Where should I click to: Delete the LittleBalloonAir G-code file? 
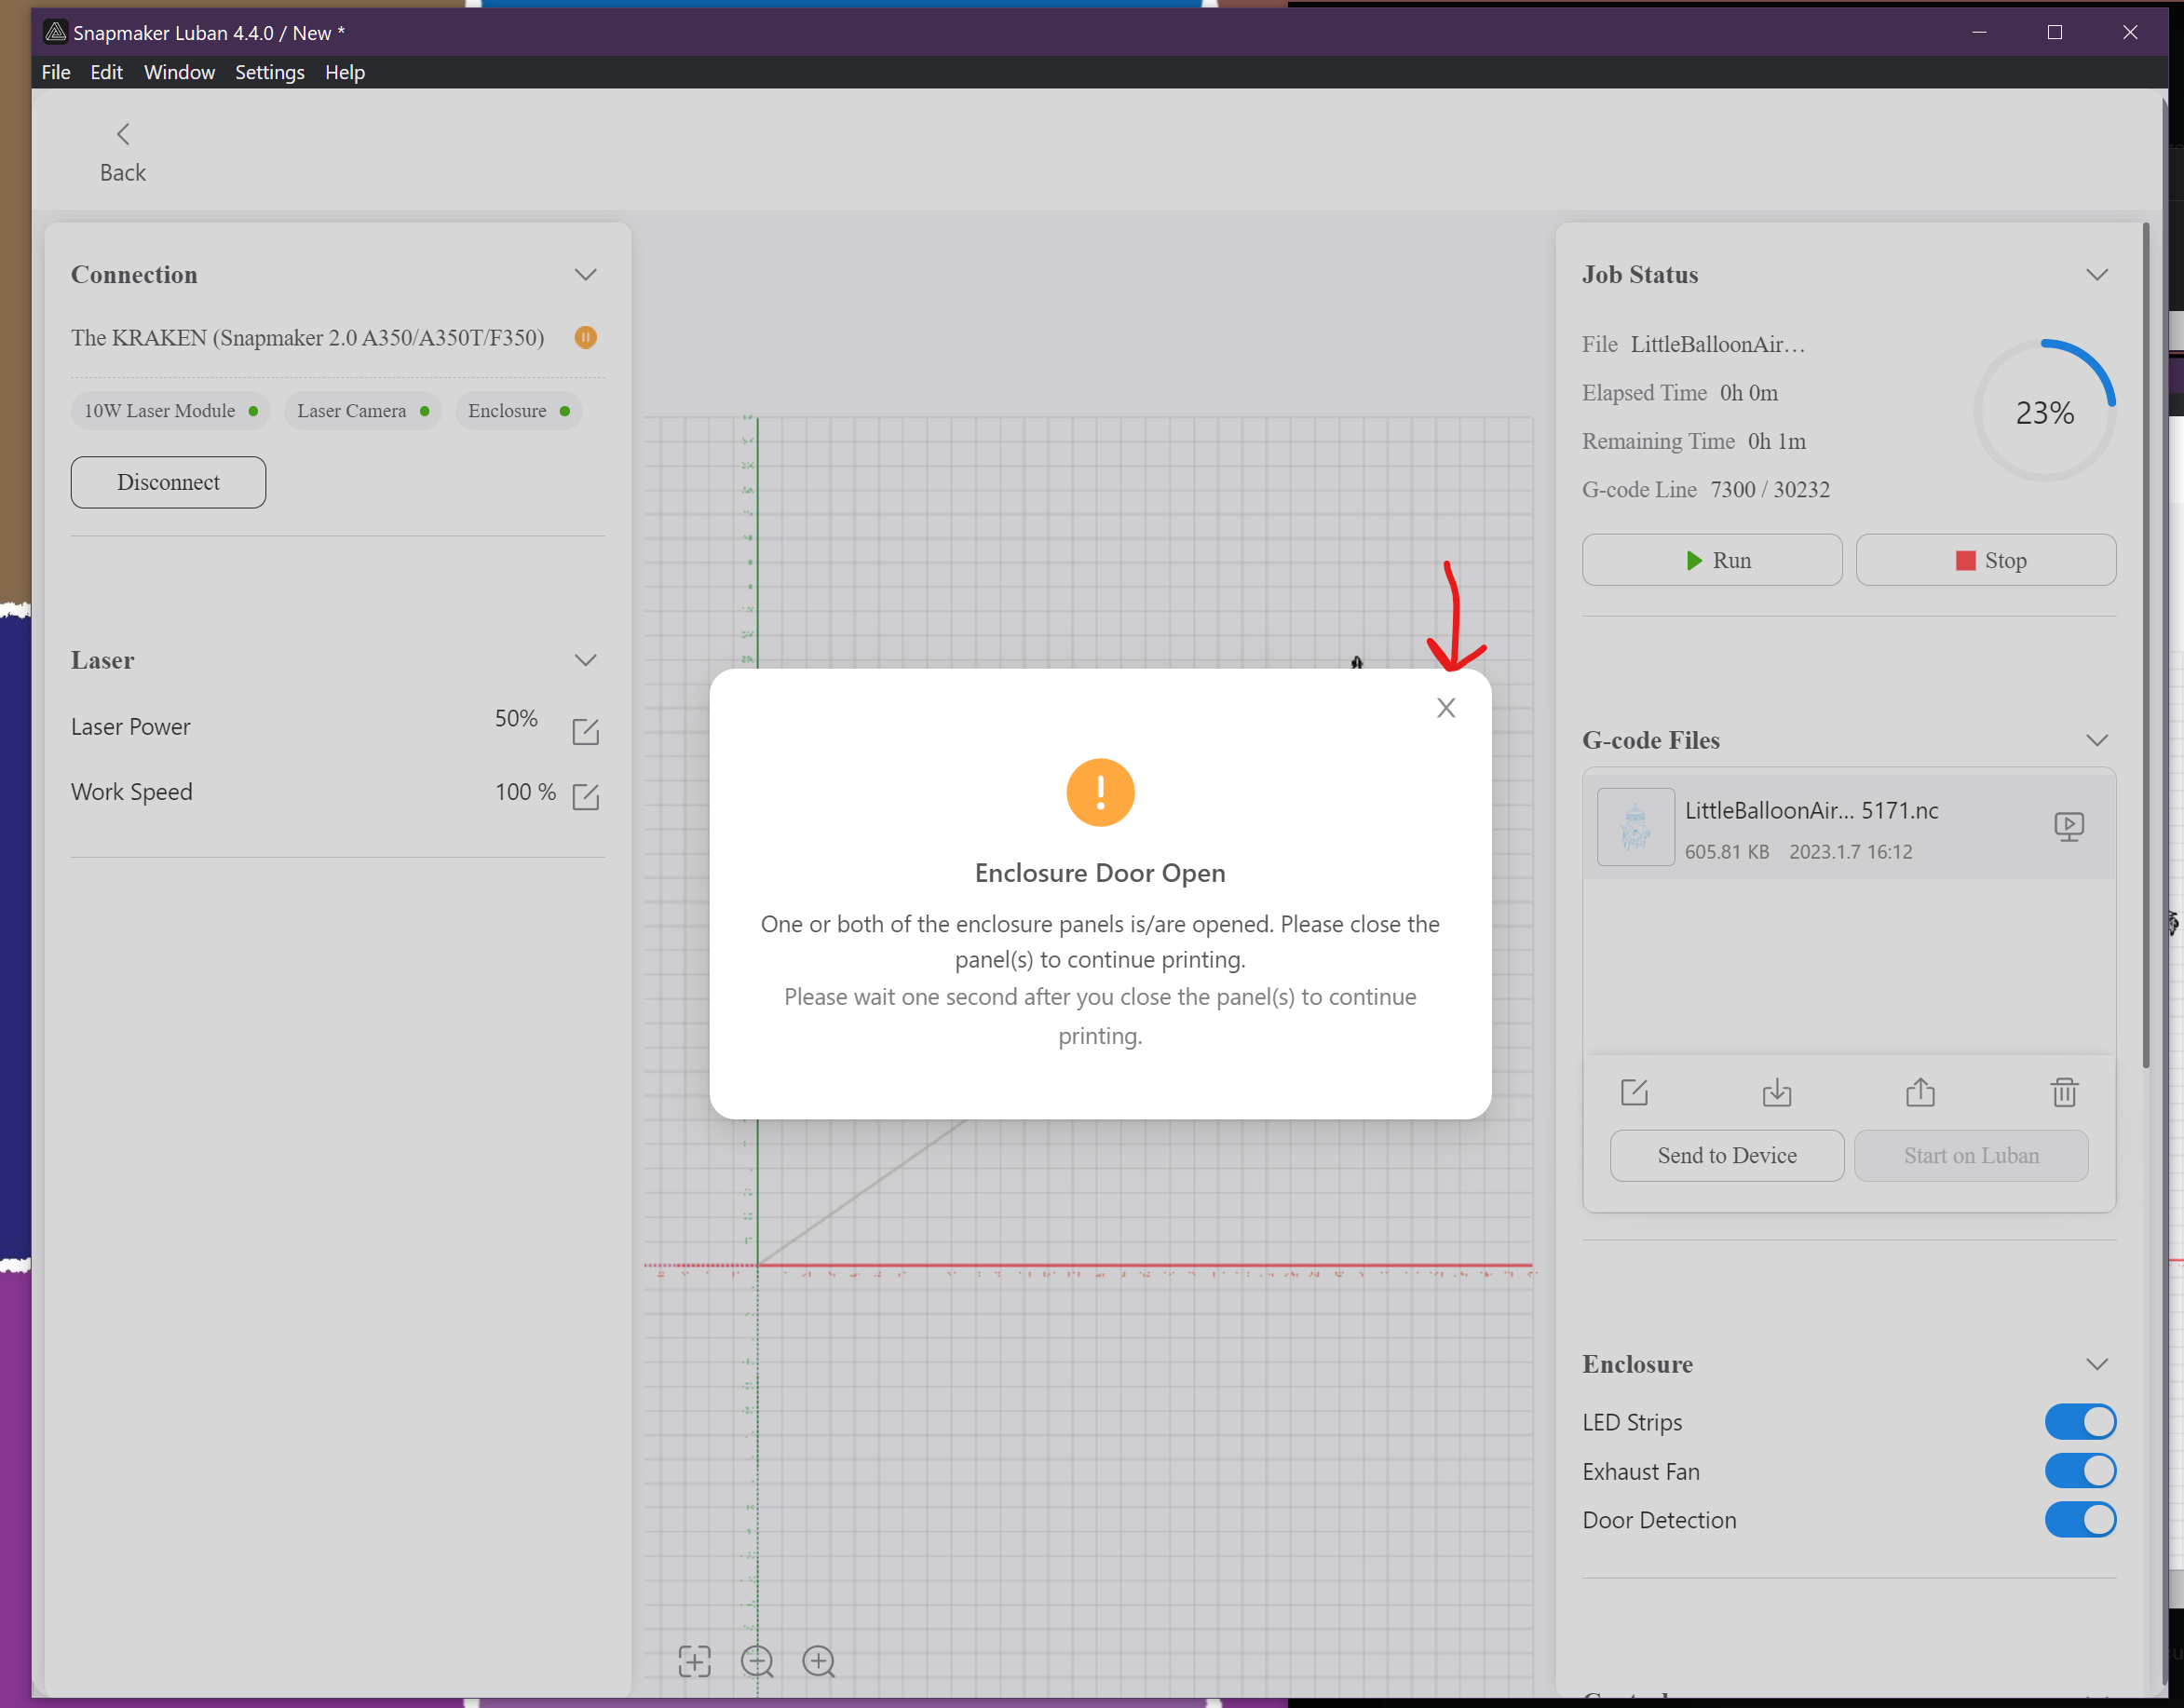tap(2064, 1092)
